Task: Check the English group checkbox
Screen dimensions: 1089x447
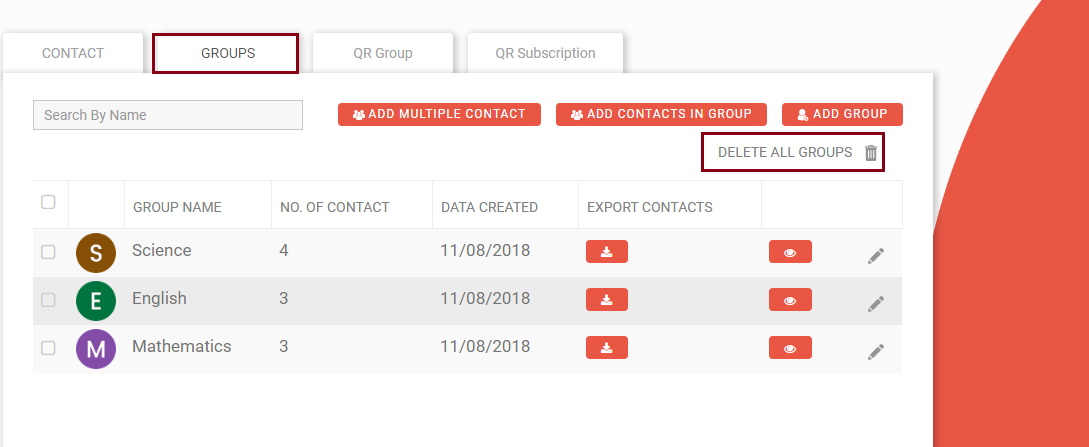Action: (x=48, y=300)
